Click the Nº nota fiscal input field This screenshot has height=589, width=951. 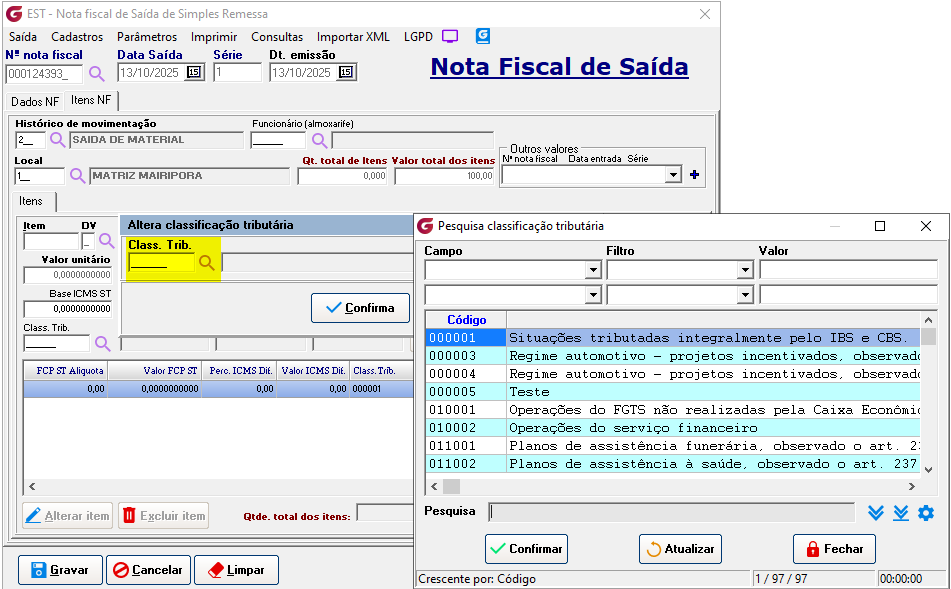click(44, 74)
